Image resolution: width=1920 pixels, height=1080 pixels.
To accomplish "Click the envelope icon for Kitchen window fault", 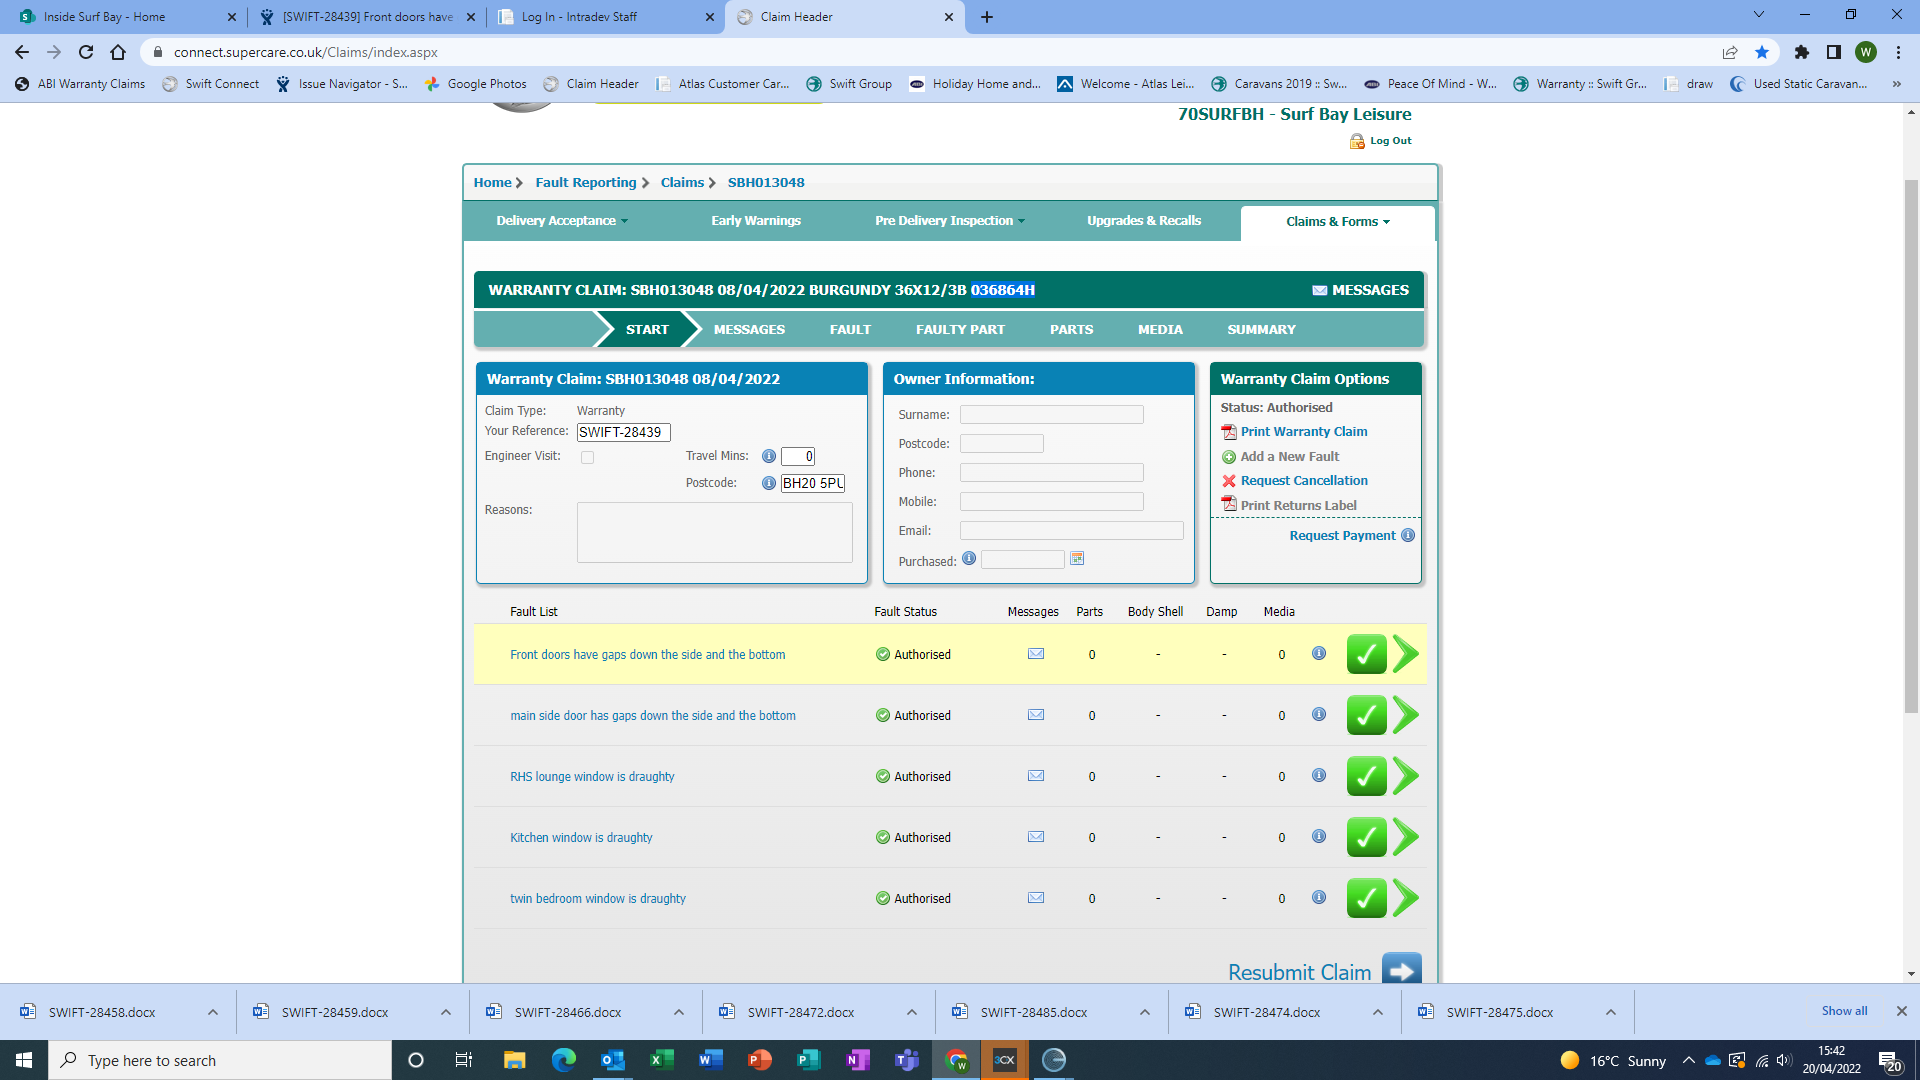I will click(x=1036, y=837).
